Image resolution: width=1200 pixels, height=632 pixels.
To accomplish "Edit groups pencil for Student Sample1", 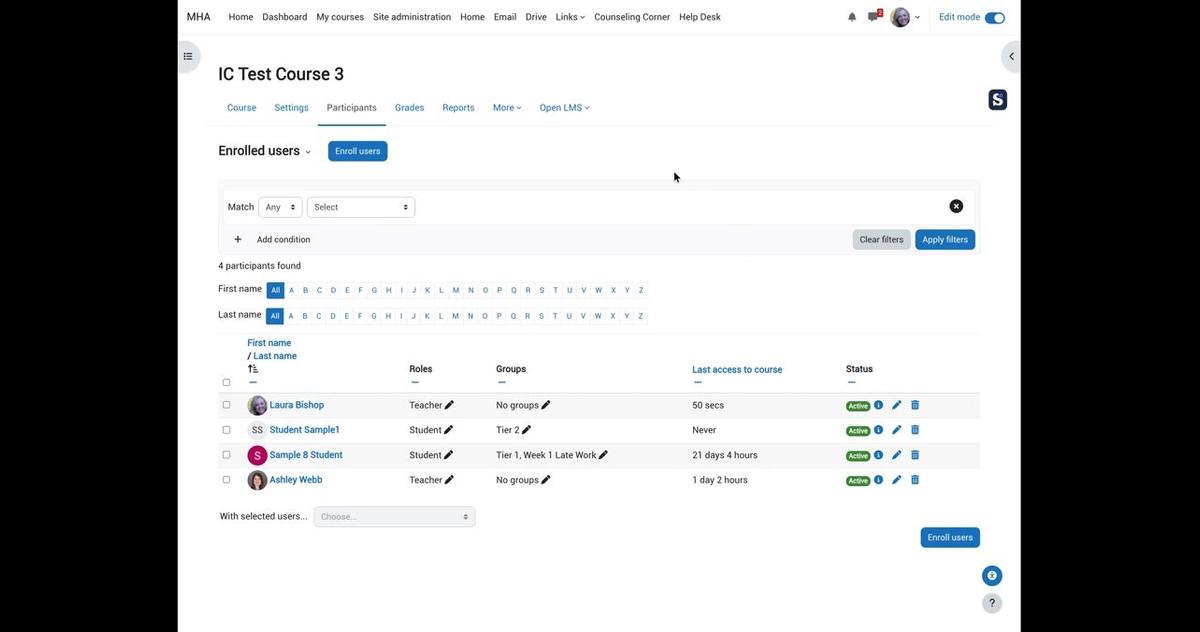I will coord(527,430).
